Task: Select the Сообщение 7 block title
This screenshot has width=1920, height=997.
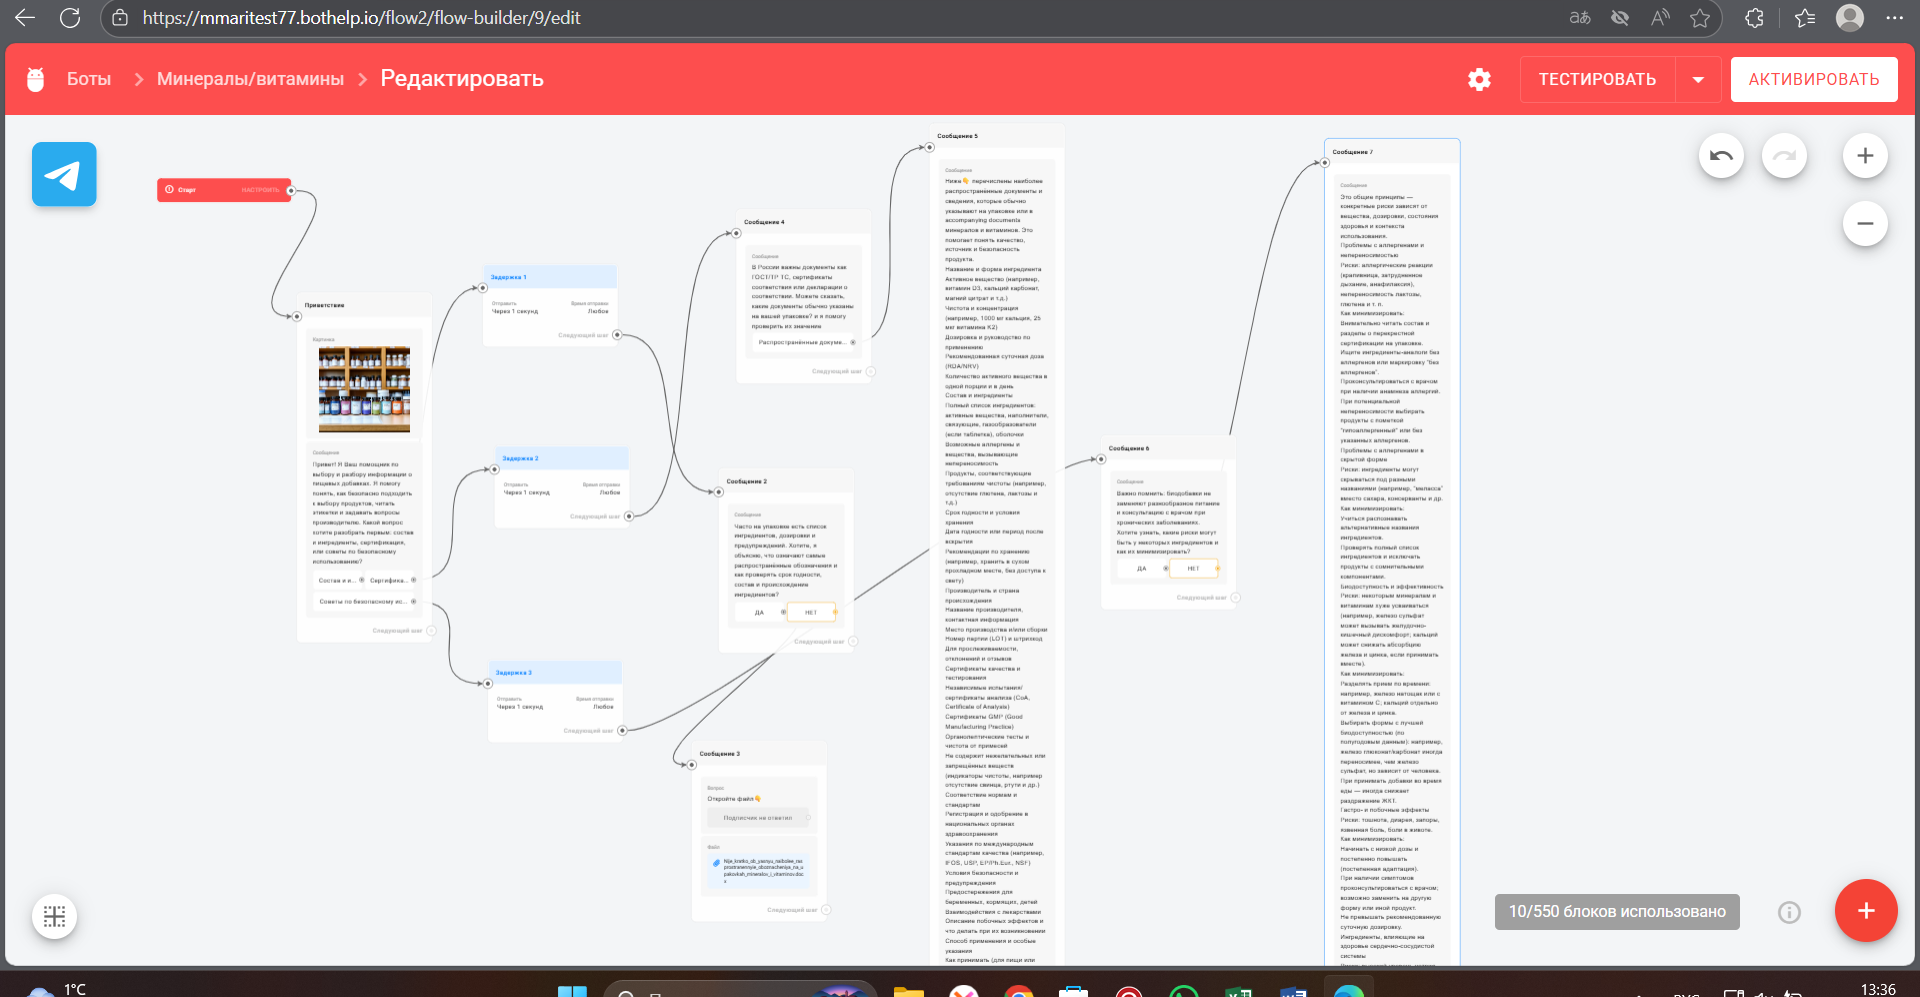Action: pyautogui.click(x=1353, y=152)
